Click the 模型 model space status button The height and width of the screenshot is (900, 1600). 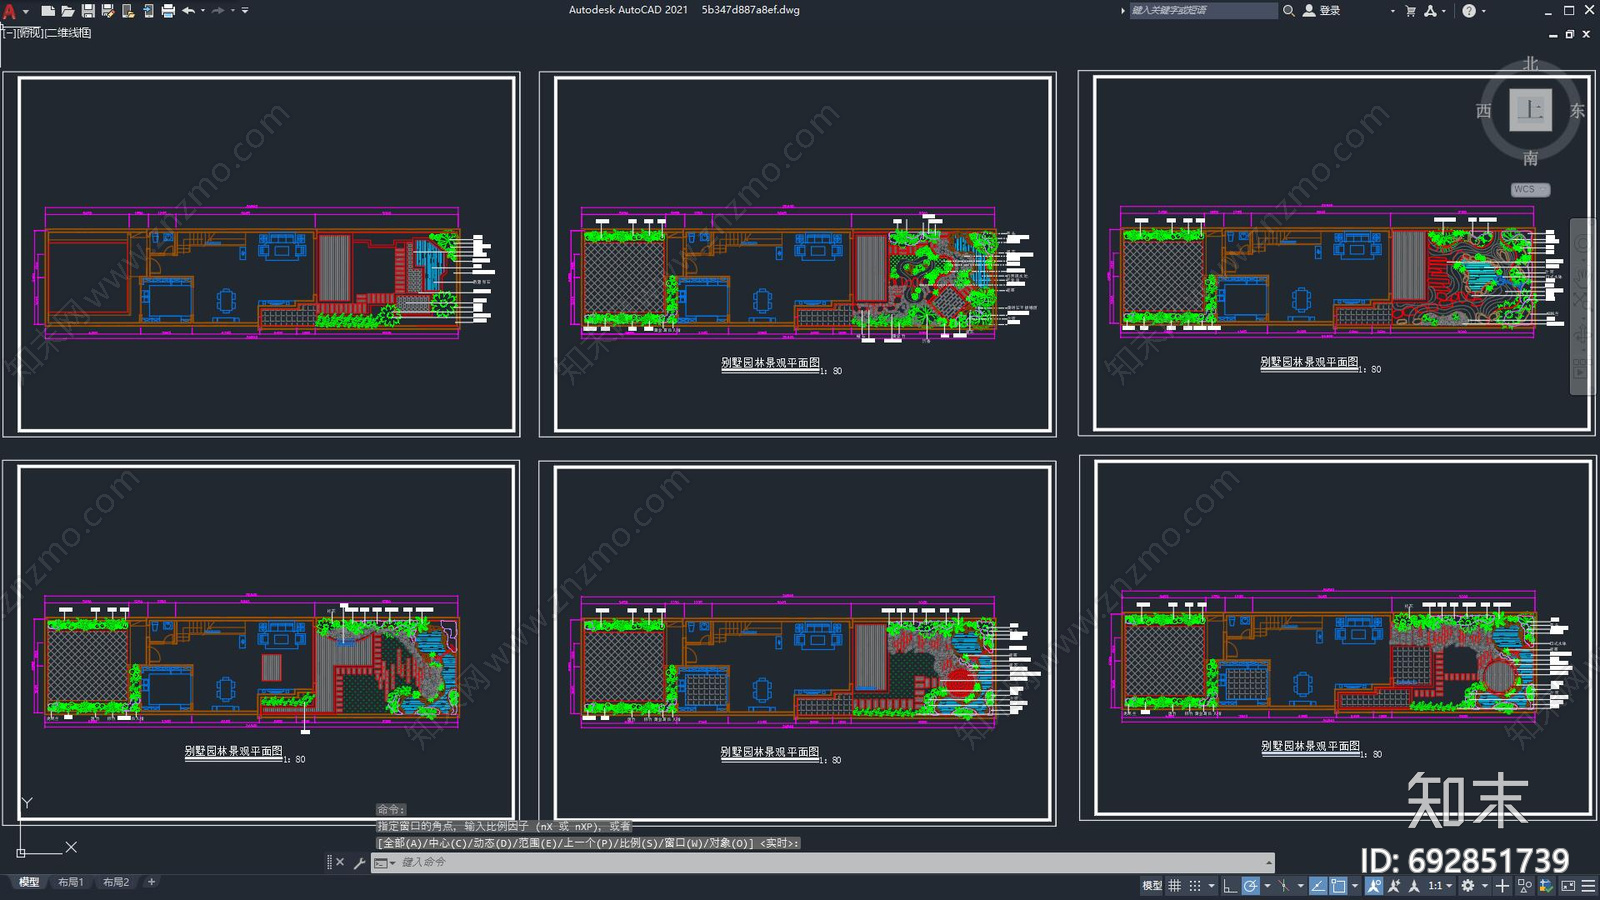point(1152,886)
